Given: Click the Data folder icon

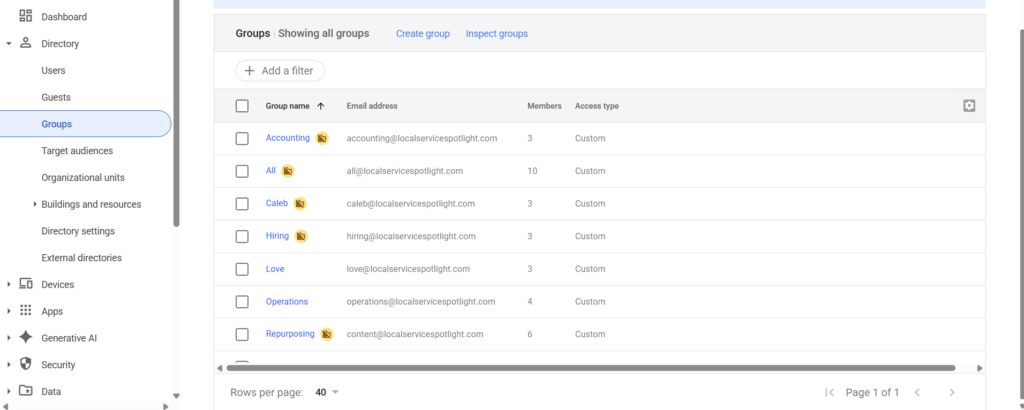Looking at the screenshot, I should pyautogui.click(x=25, y=391).
